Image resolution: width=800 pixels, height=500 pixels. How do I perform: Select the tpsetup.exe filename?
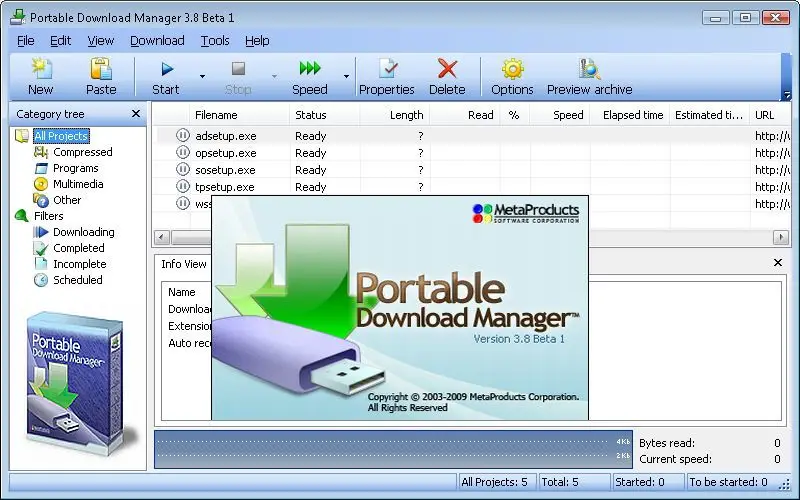[224, 187]
